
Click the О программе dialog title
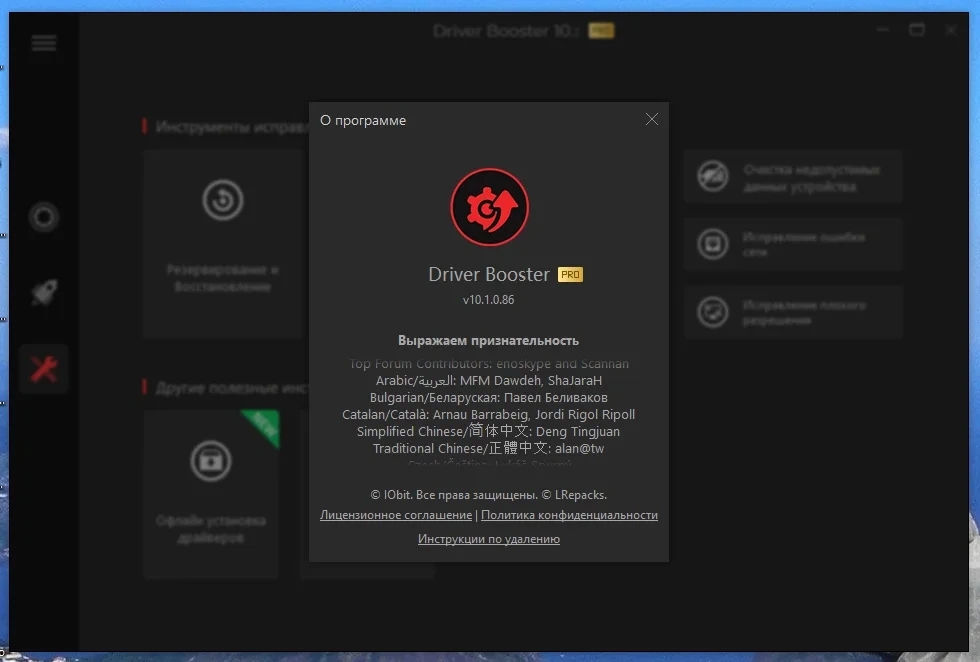pos(363,120)
